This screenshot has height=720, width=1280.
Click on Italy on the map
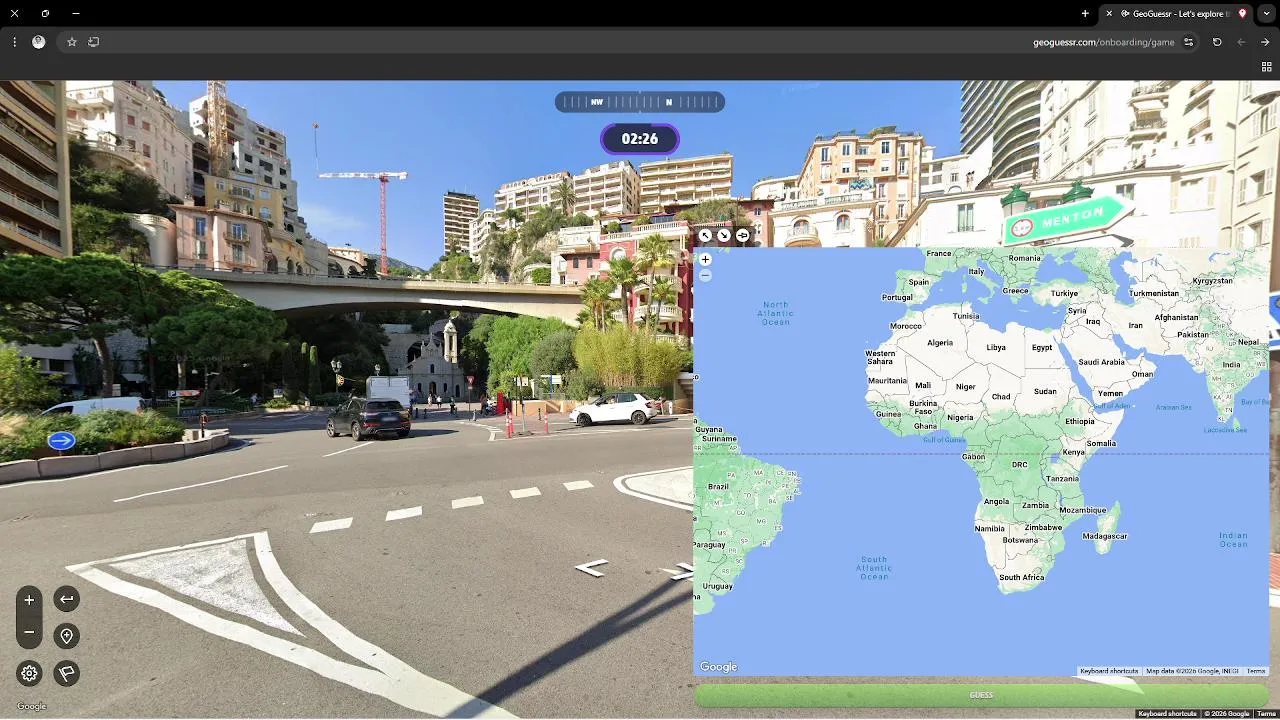click(x=977, y=271)
